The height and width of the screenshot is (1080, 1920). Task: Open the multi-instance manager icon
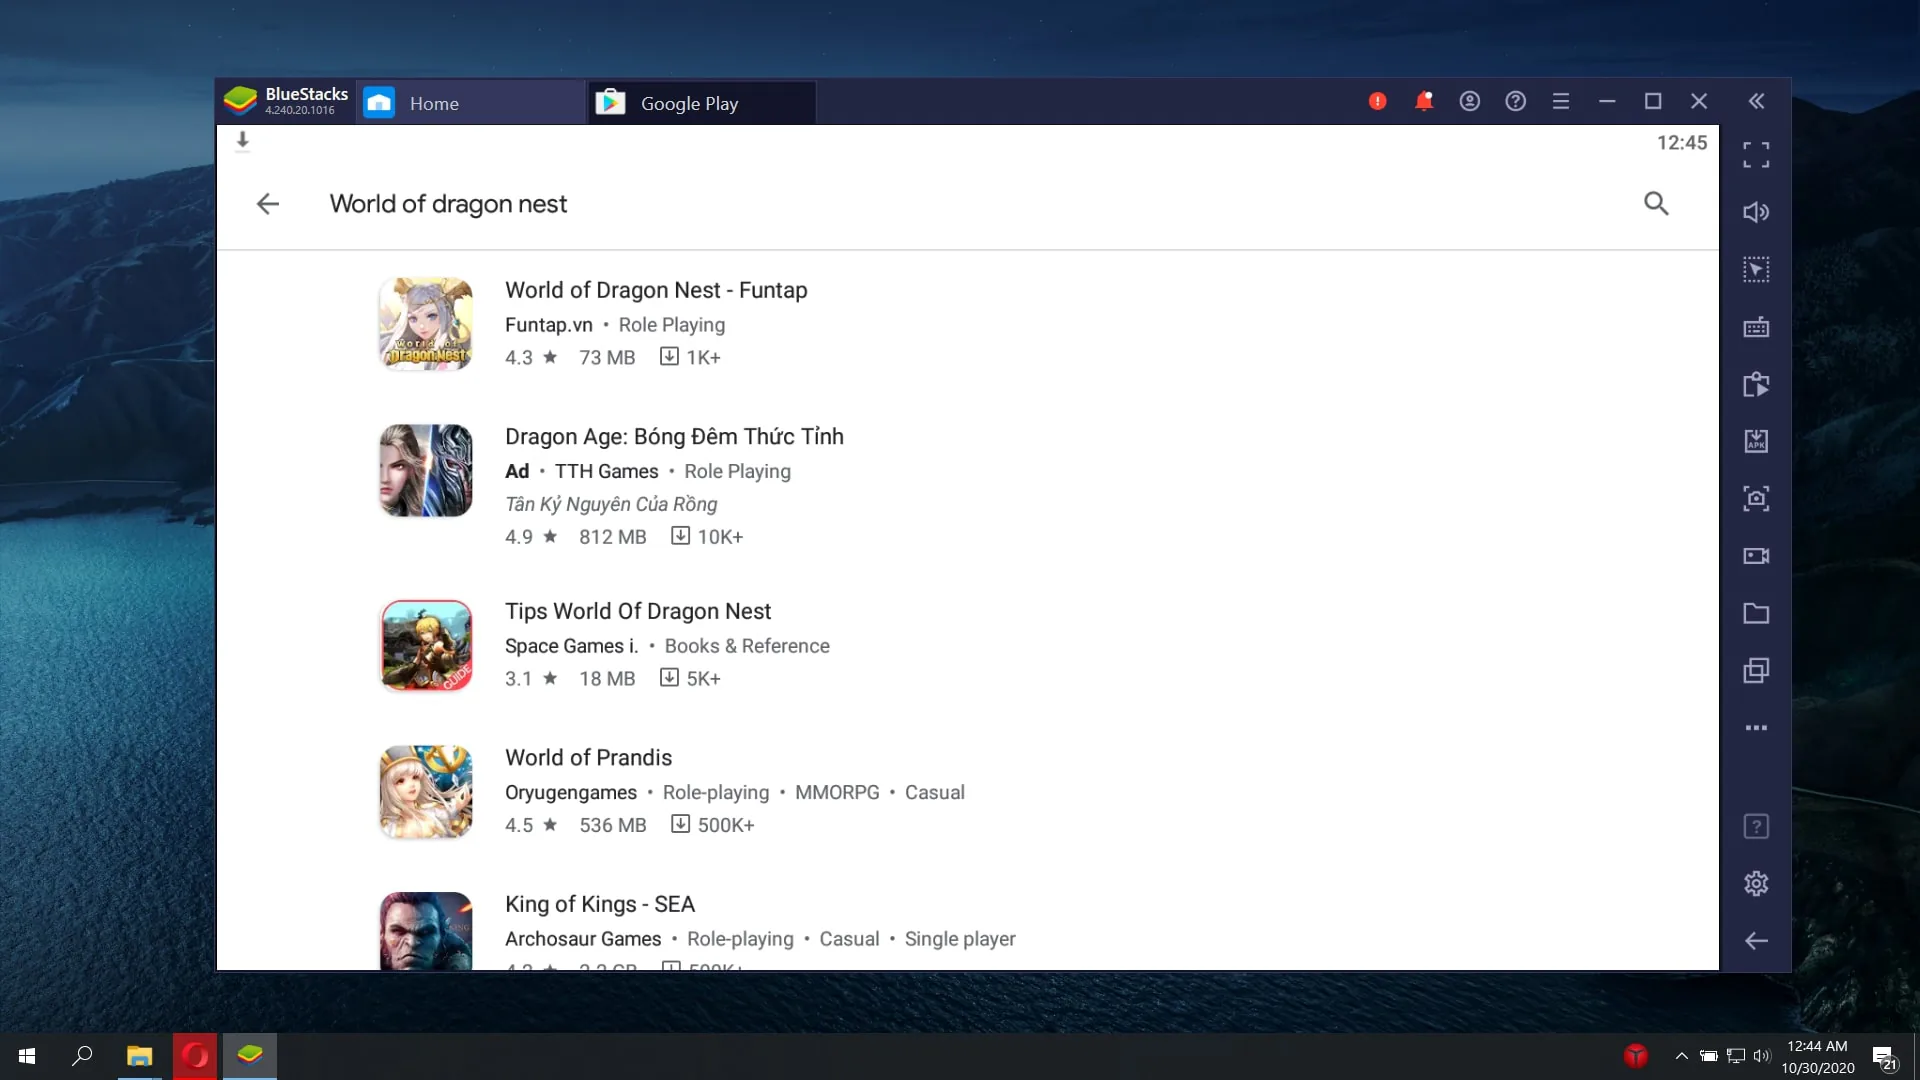pos(1756,670)
